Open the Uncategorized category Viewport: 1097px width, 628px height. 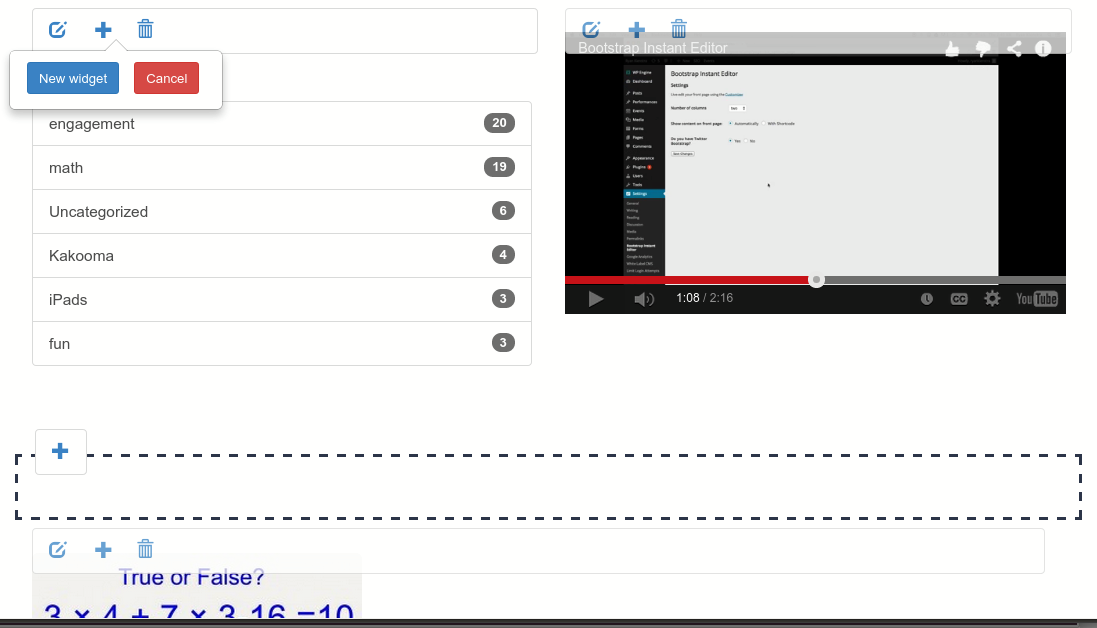coord(282,212)
